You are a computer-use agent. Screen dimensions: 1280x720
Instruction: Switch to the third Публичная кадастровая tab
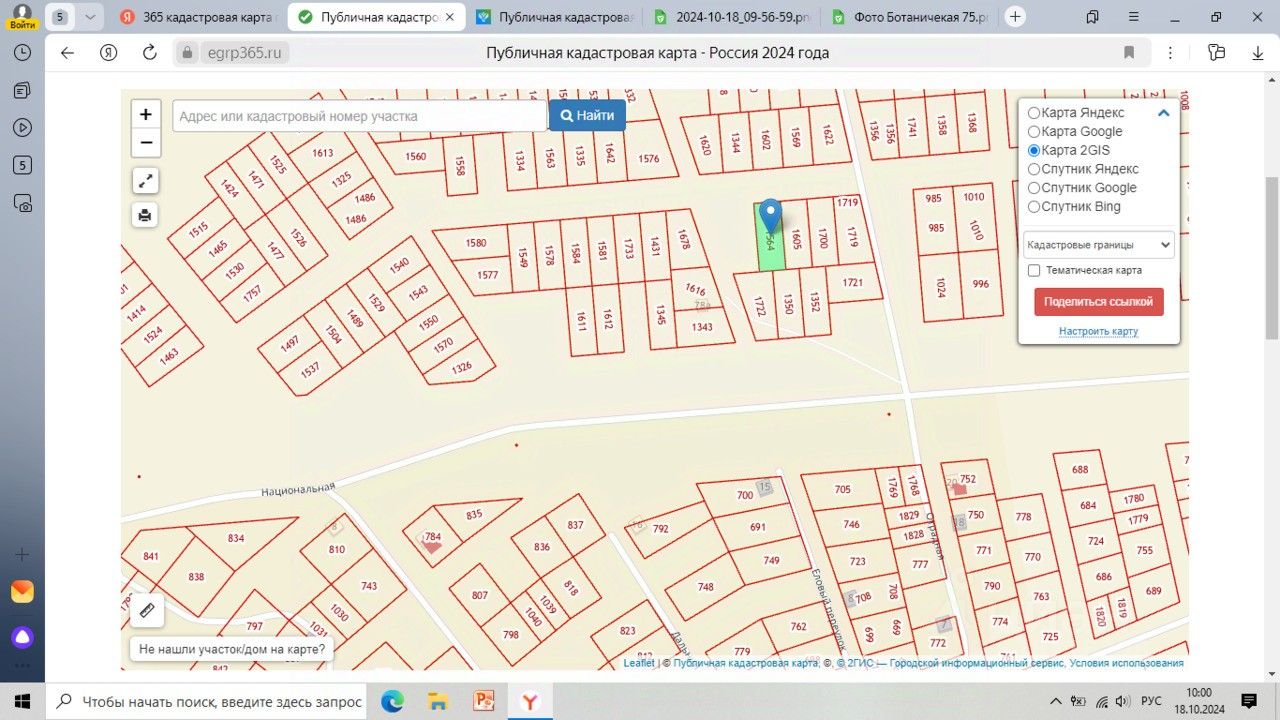553,17
